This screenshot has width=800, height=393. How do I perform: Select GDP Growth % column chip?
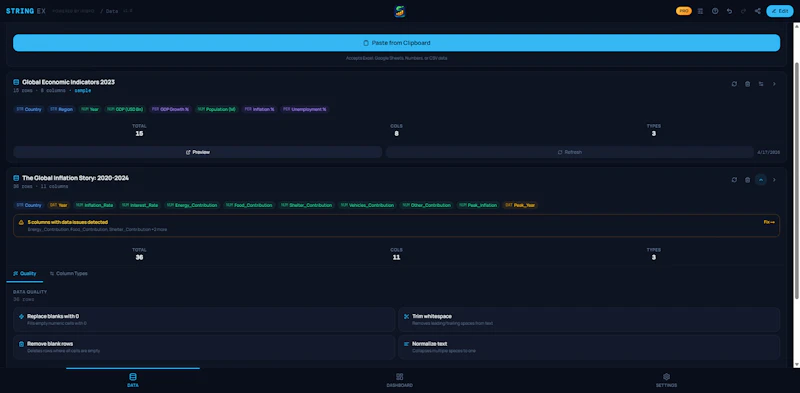tap(171, 109)
